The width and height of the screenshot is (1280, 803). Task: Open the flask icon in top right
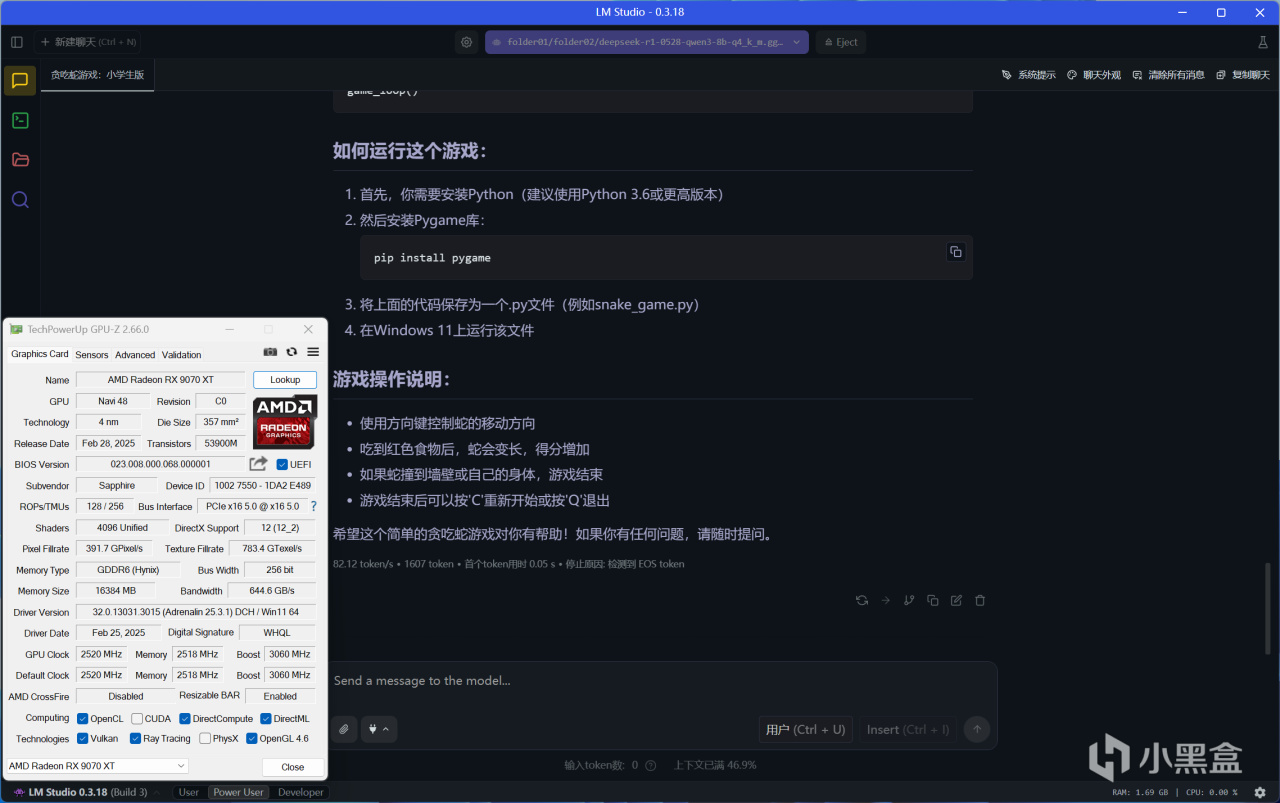click(1262, 42)
